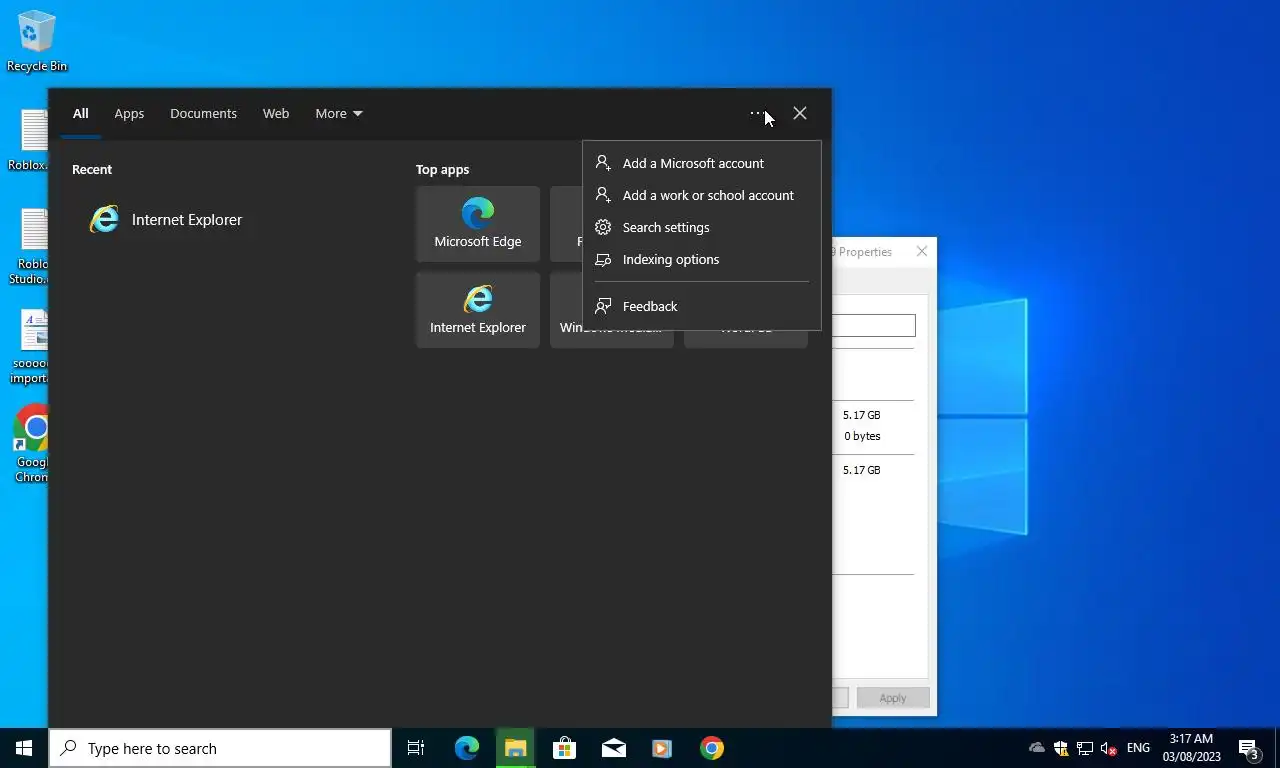1280x768 pixels.
Task: Select the All search tab
Action: [80, 113]
